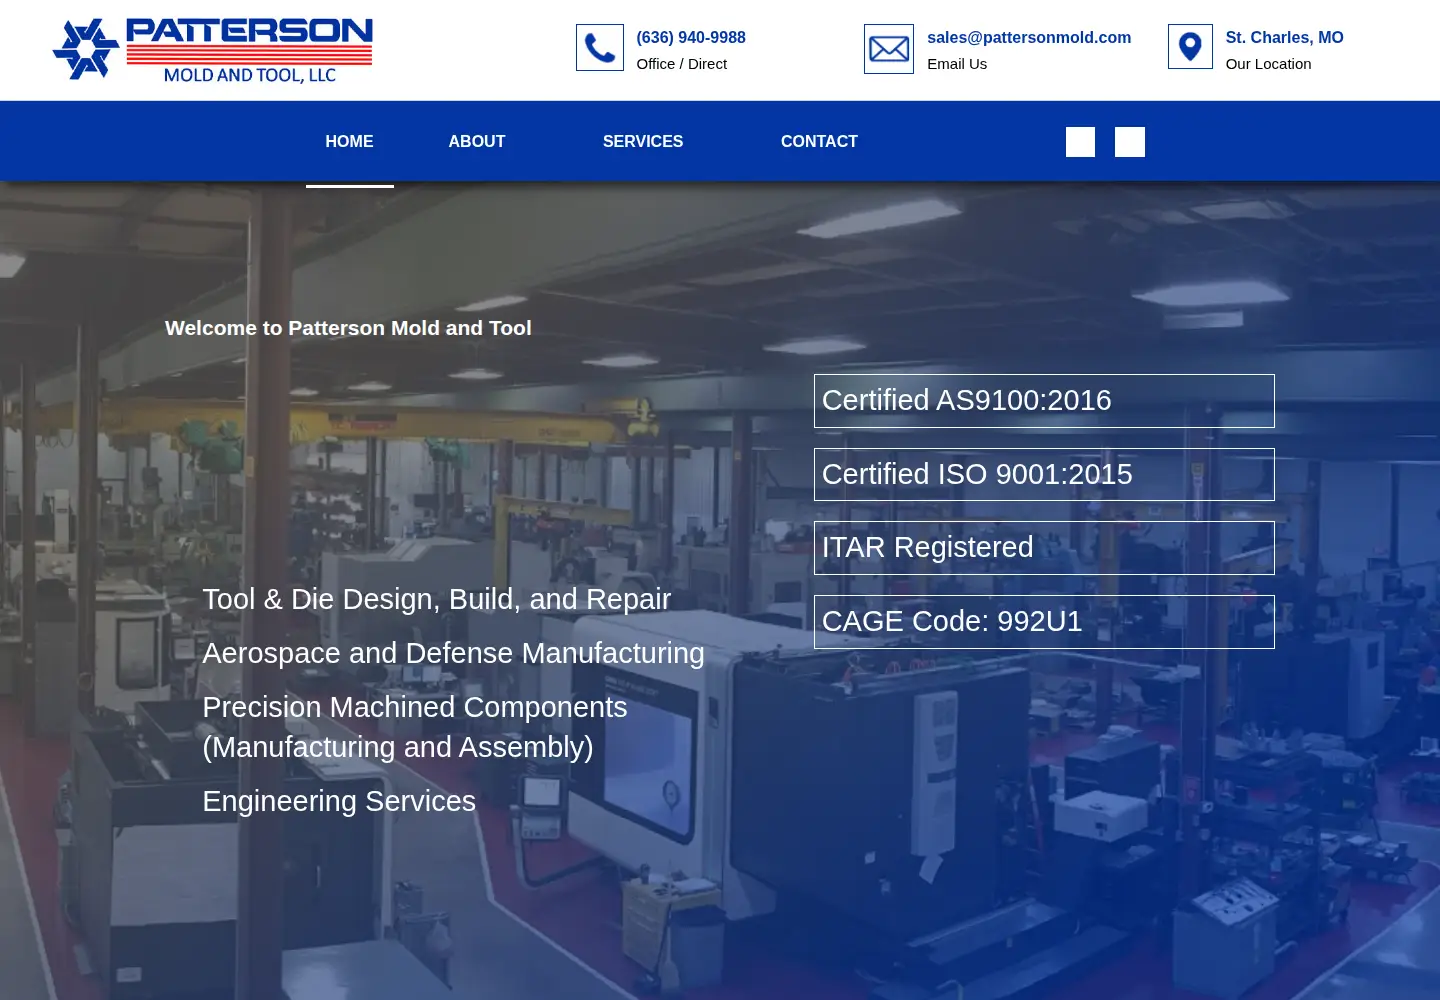
Task: Open the SERVICES menu item
Action: click(x=643, y=142)
